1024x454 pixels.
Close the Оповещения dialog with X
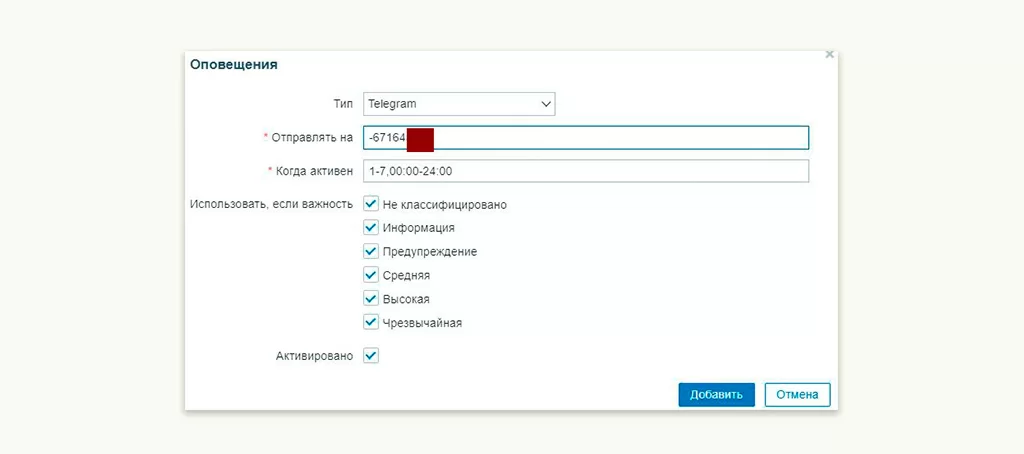point(829,55)
